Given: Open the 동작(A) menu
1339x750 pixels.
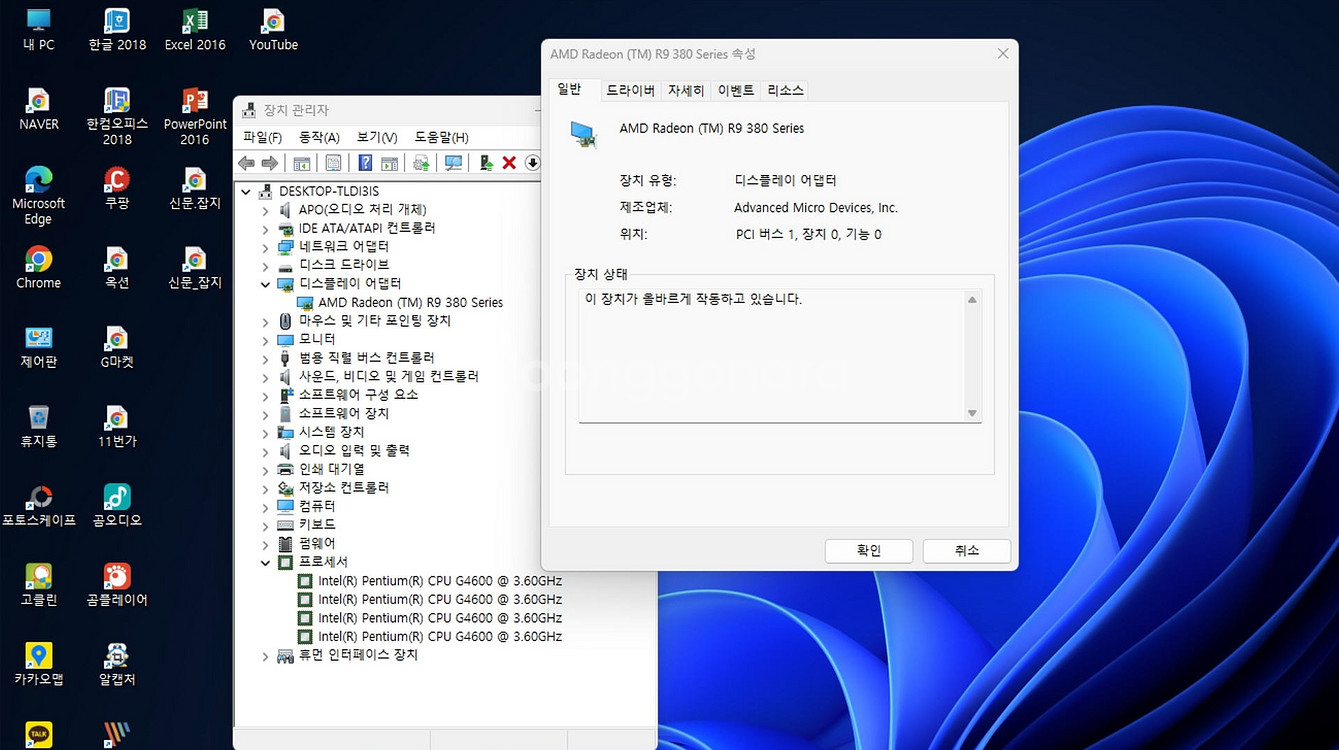Looking at the screenshot, I should [319, 137].
